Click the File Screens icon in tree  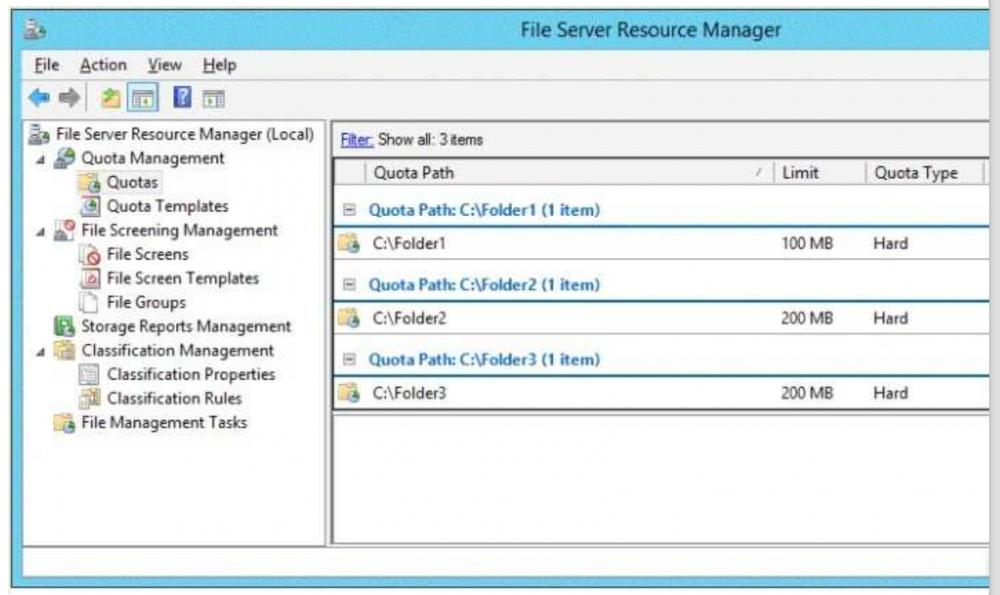[x=90, y=255]
